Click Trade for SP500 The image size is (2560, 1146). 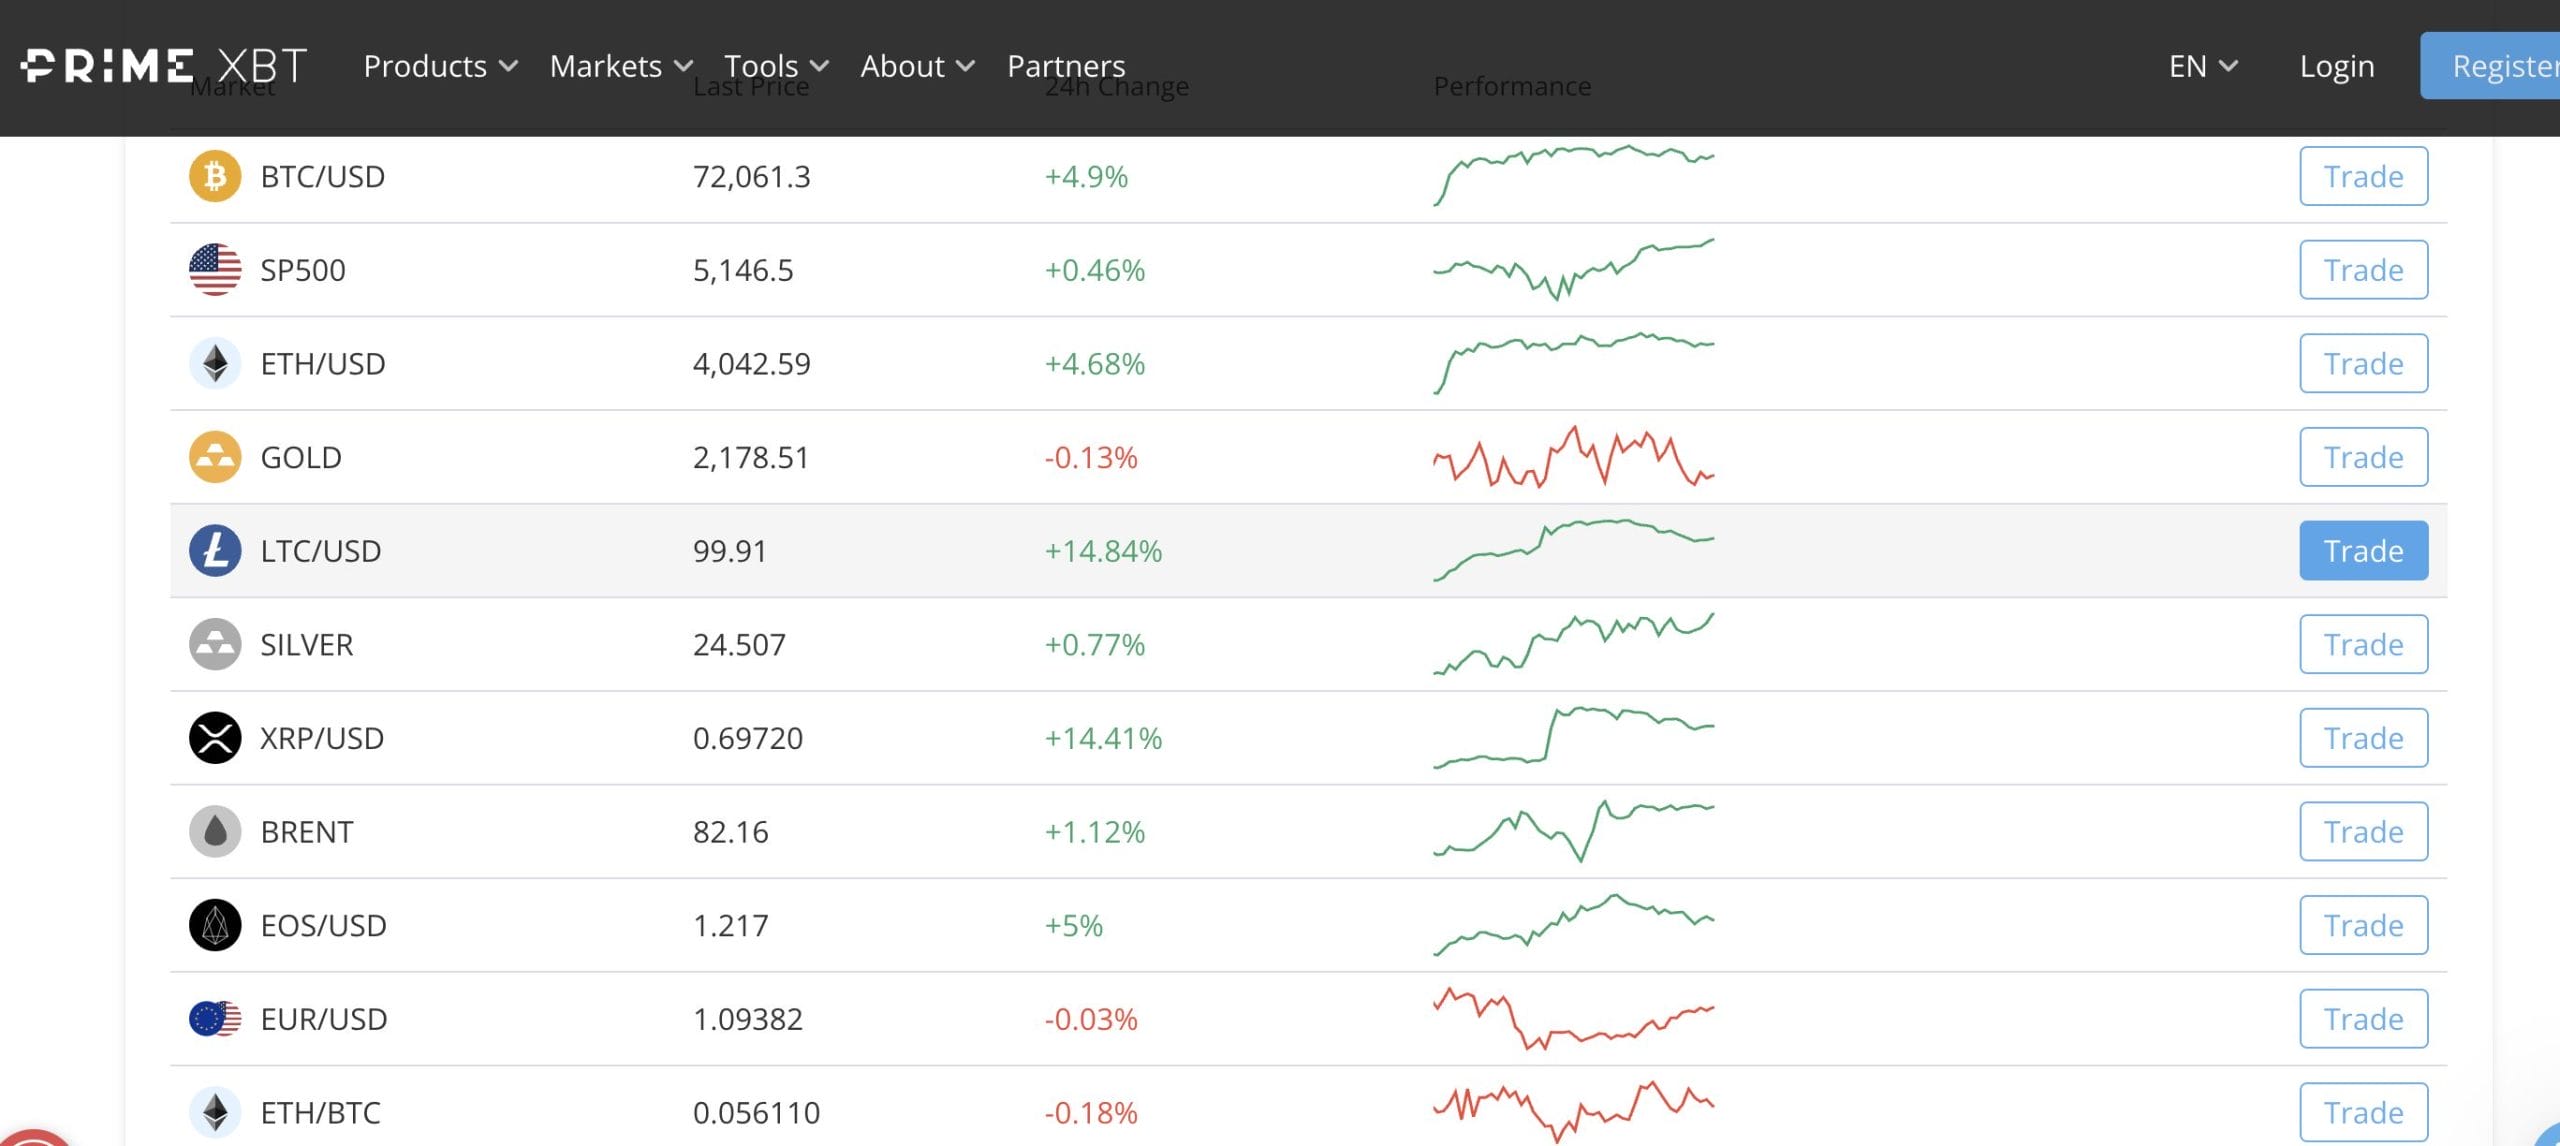coord(2363,270)
